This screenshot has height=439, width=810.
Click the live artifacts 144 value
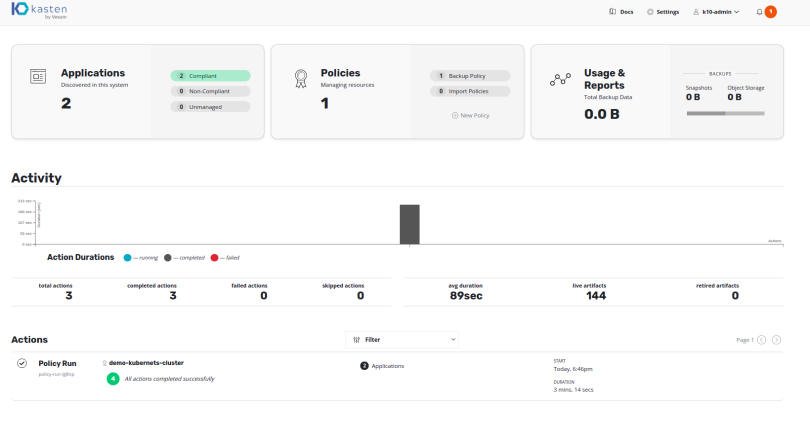click(x=596, y=296)
